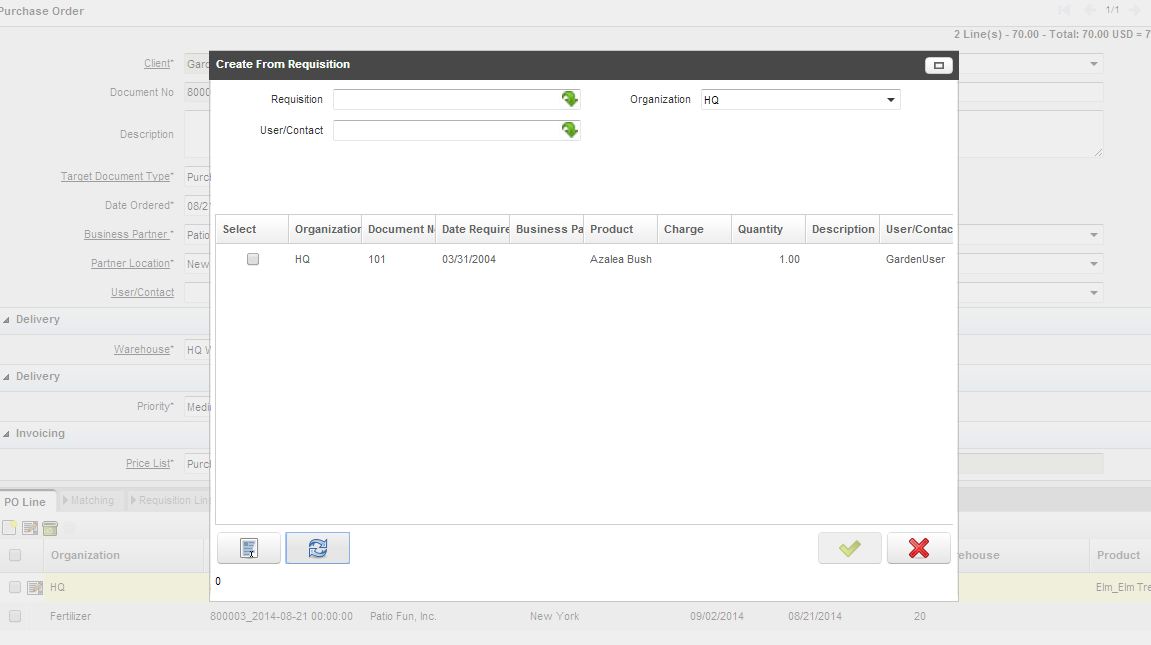
Task: Click the edit record icon beside HQ row
Action: tap(34, 588)
